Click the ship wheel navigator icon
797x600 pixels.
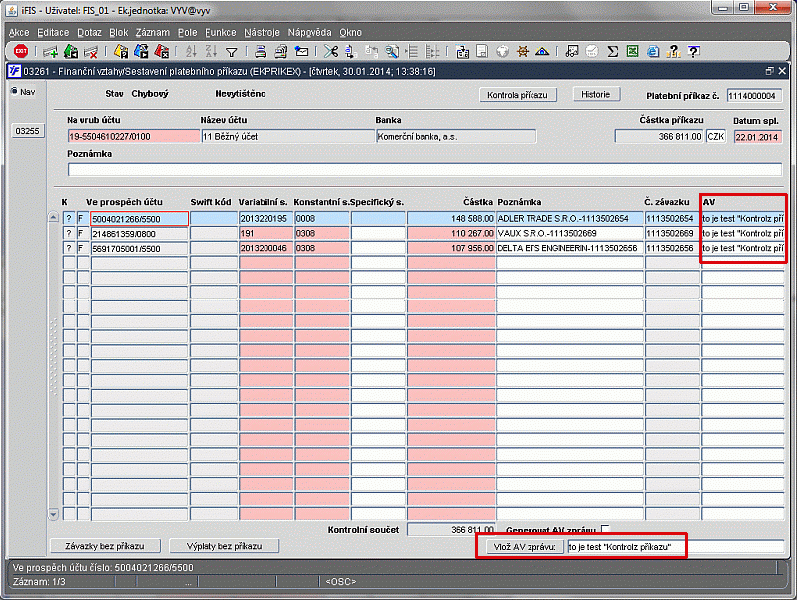tap(523, 51)
